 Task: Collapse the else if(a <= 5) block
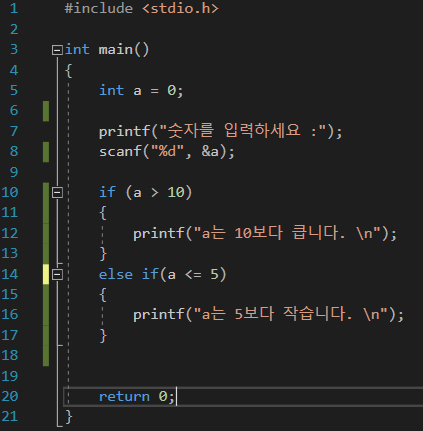pyautogui.click(x=57, y=275)
